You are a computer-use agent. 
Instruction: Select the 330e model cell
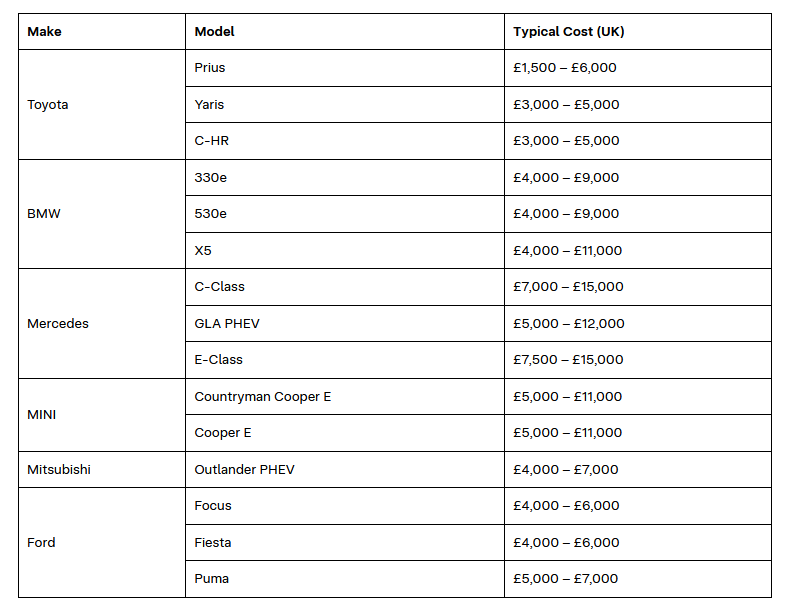pyautogui.click(x=211, y=177)
